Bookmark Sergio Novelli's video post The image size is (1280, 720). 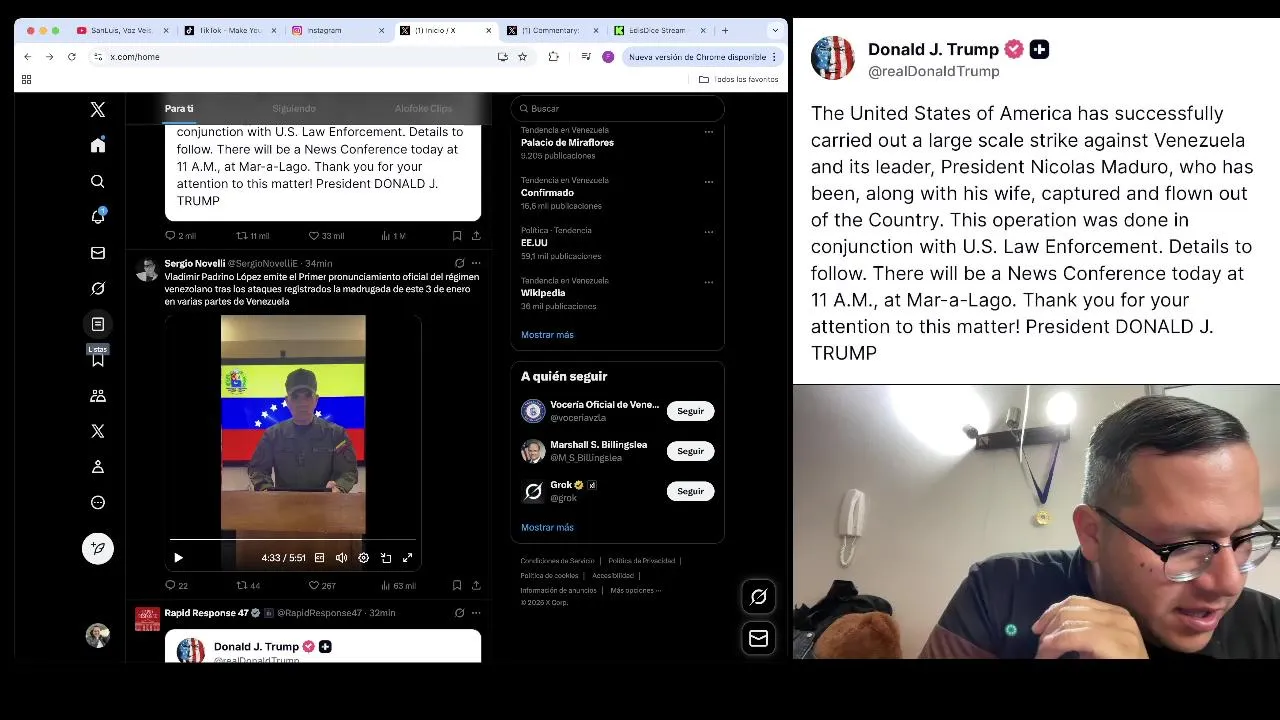point(457,585)
